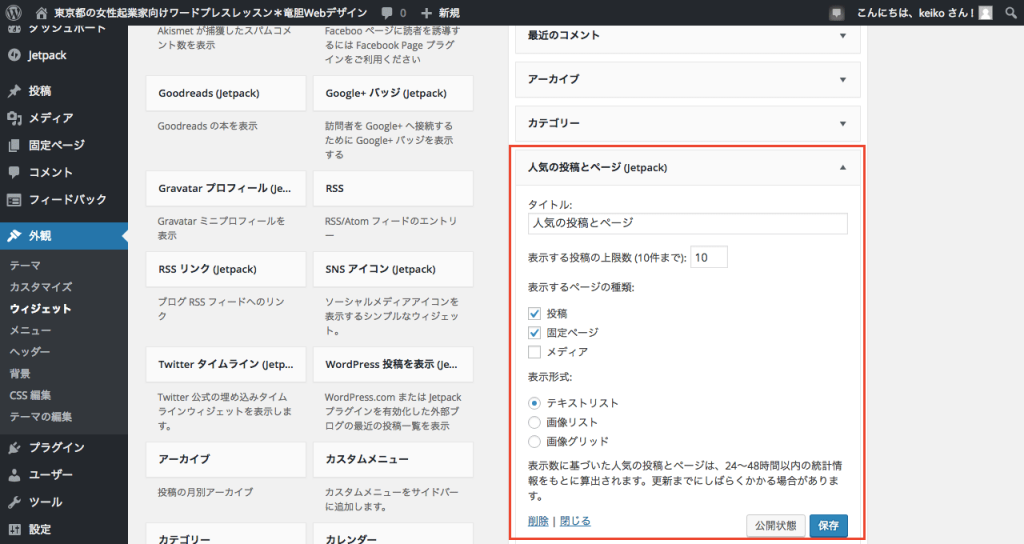Select 画像リスト display format
Viewport: 1024px width, 544px height.
534,423
